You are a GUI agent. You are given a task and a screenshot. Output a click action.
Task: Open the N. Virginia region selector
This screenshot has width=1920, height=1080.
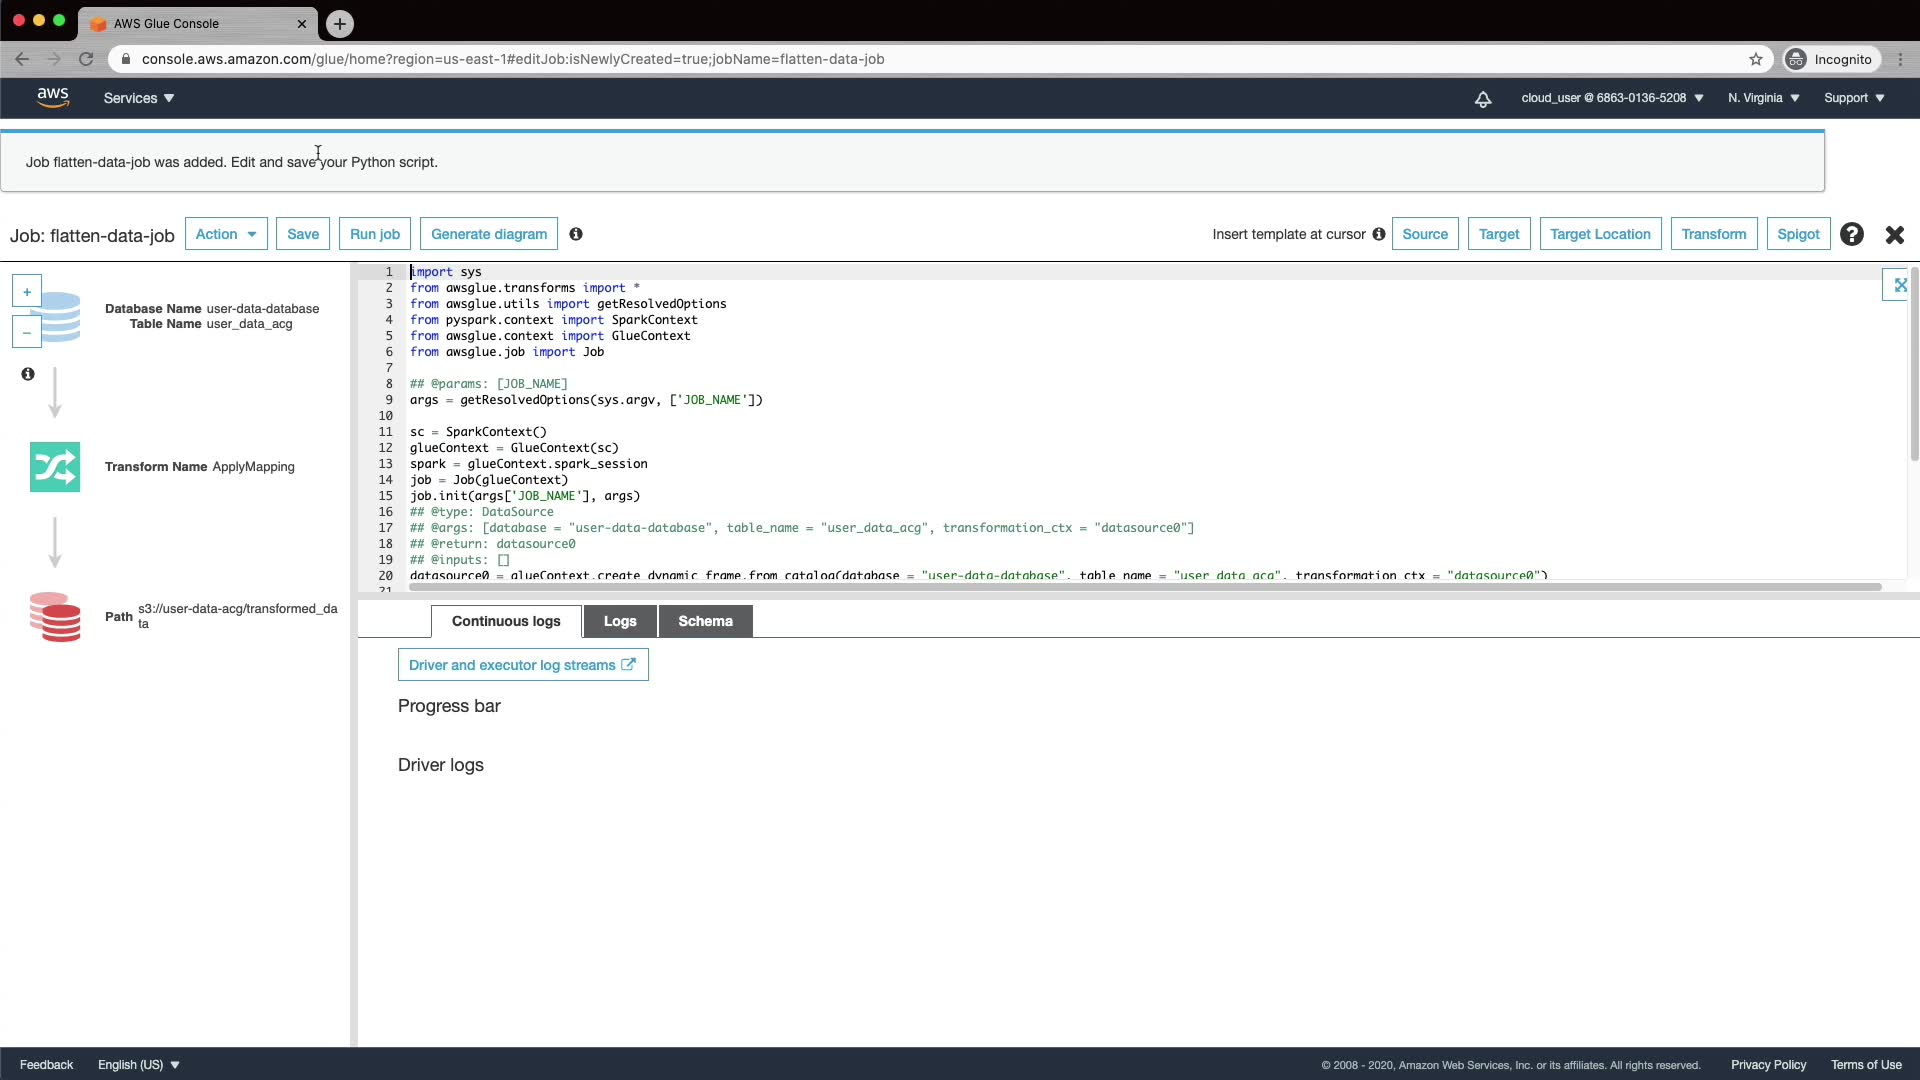point(1764,98)
